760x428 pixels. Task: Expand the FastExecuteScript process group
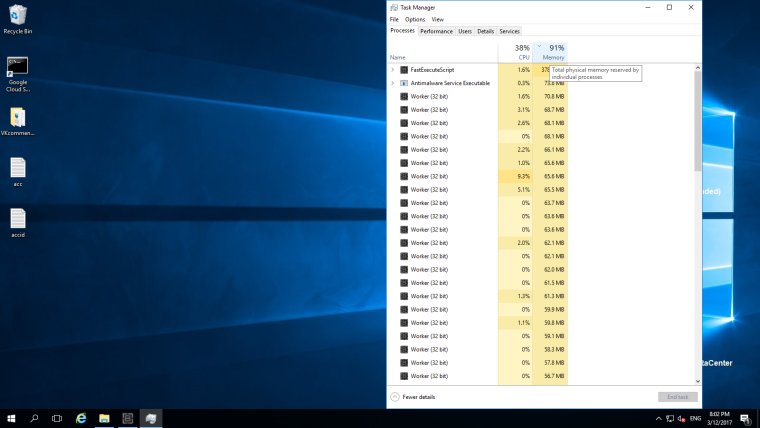point(392,70)
